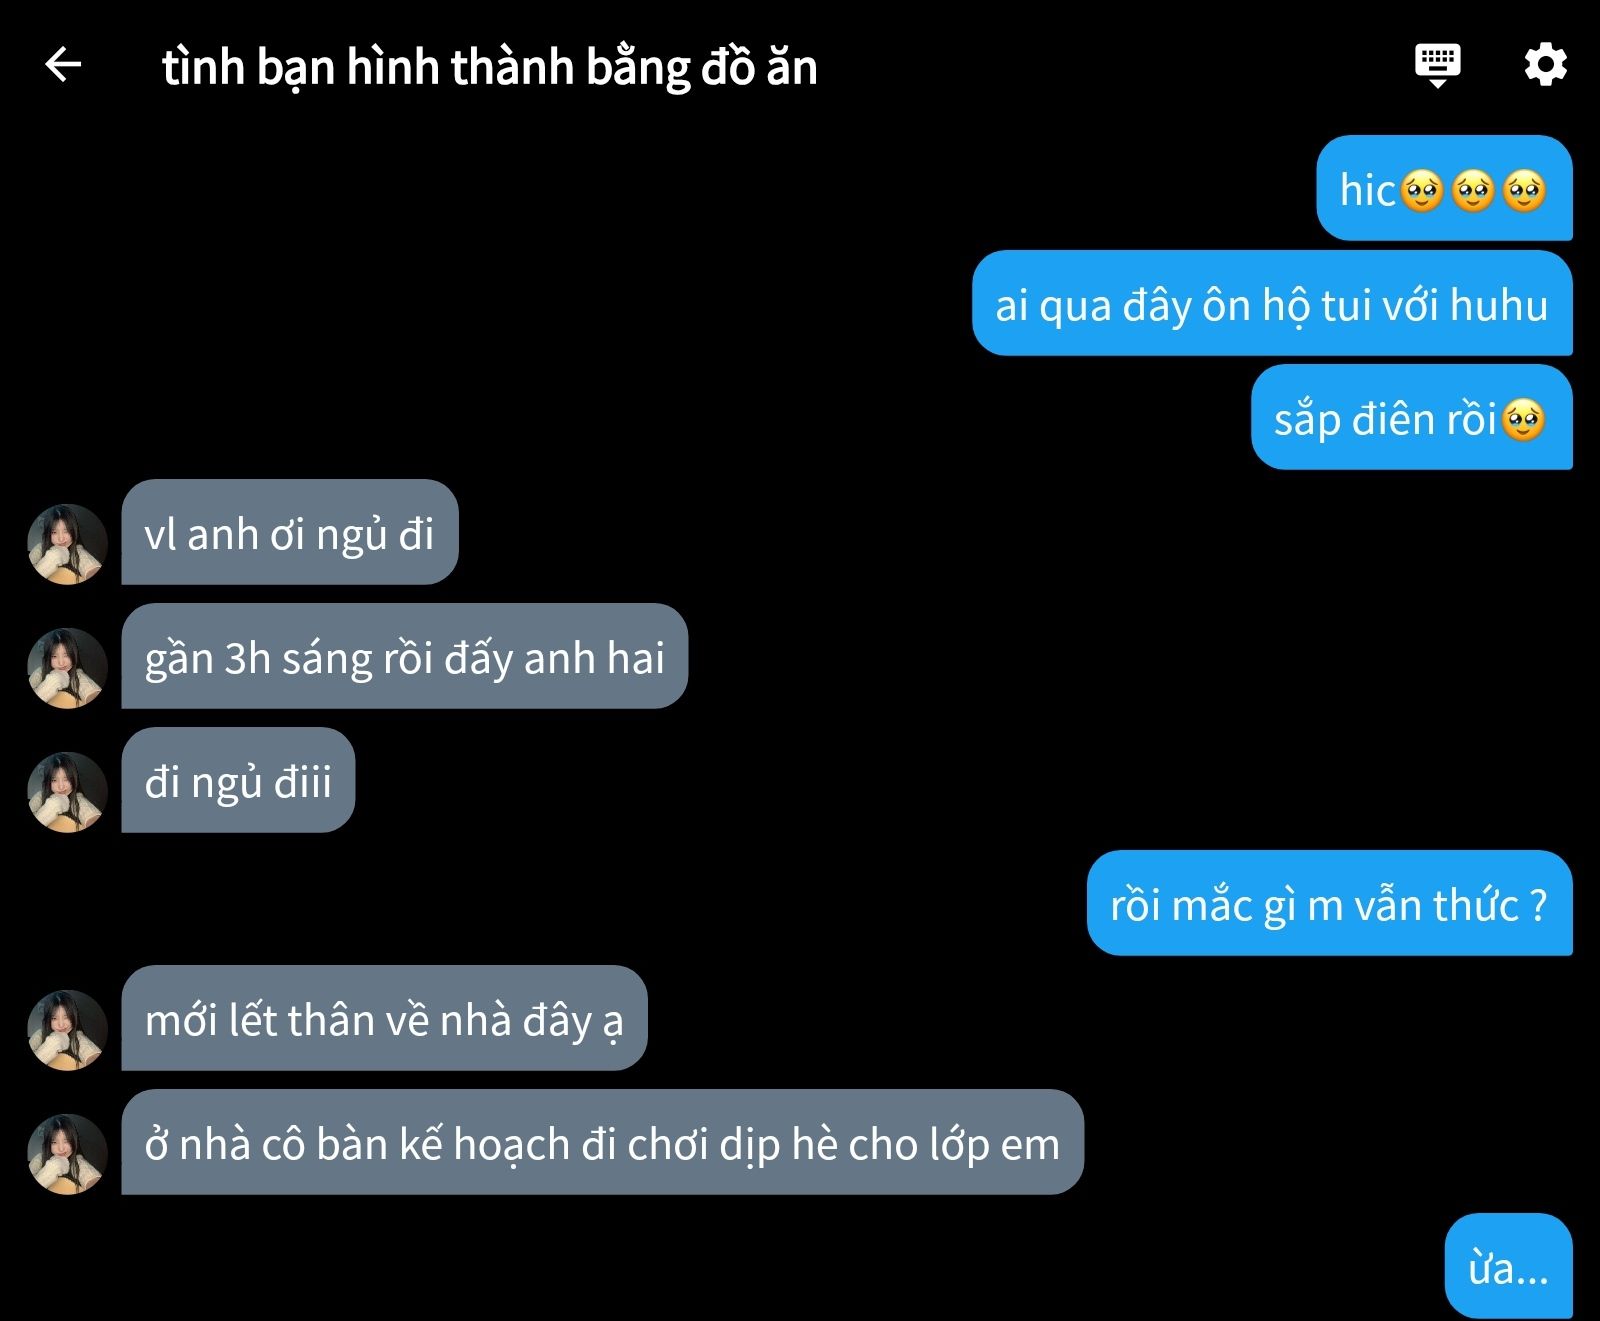Open the keyboard hide icon
The image size is (1600, 1321).
point(1437,66)
